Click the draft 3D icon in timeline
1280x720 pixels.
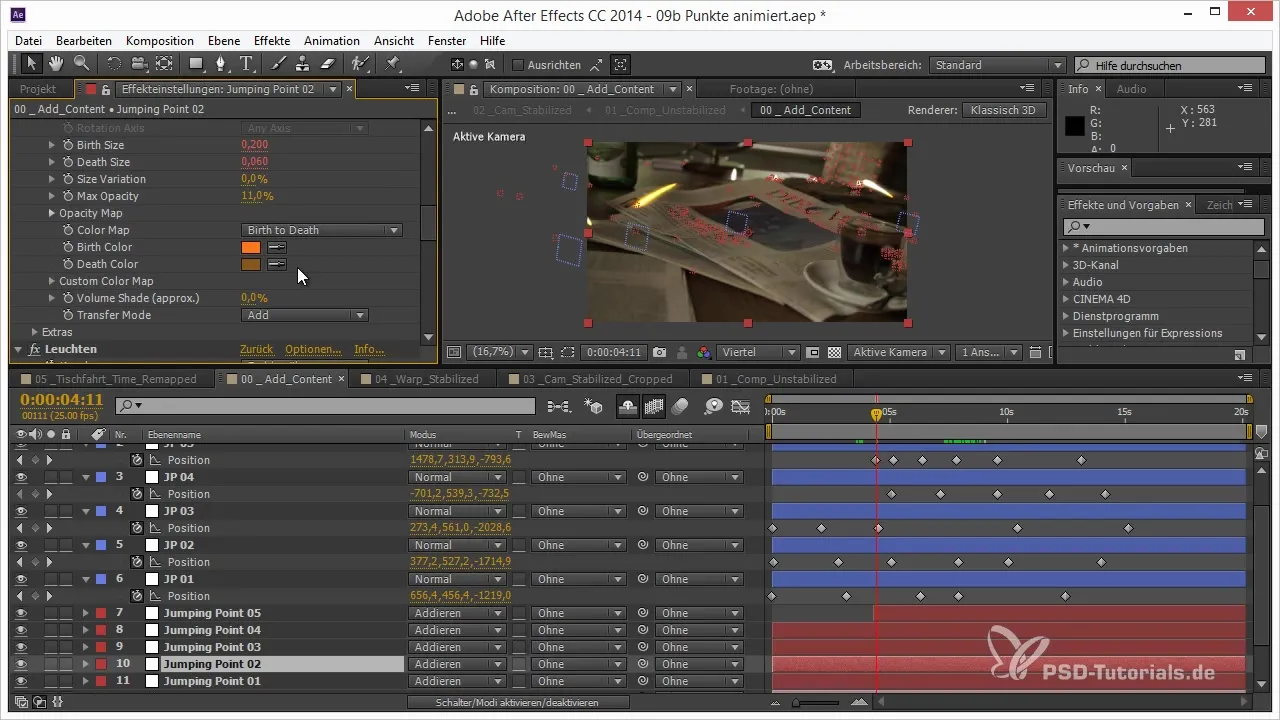594,406
